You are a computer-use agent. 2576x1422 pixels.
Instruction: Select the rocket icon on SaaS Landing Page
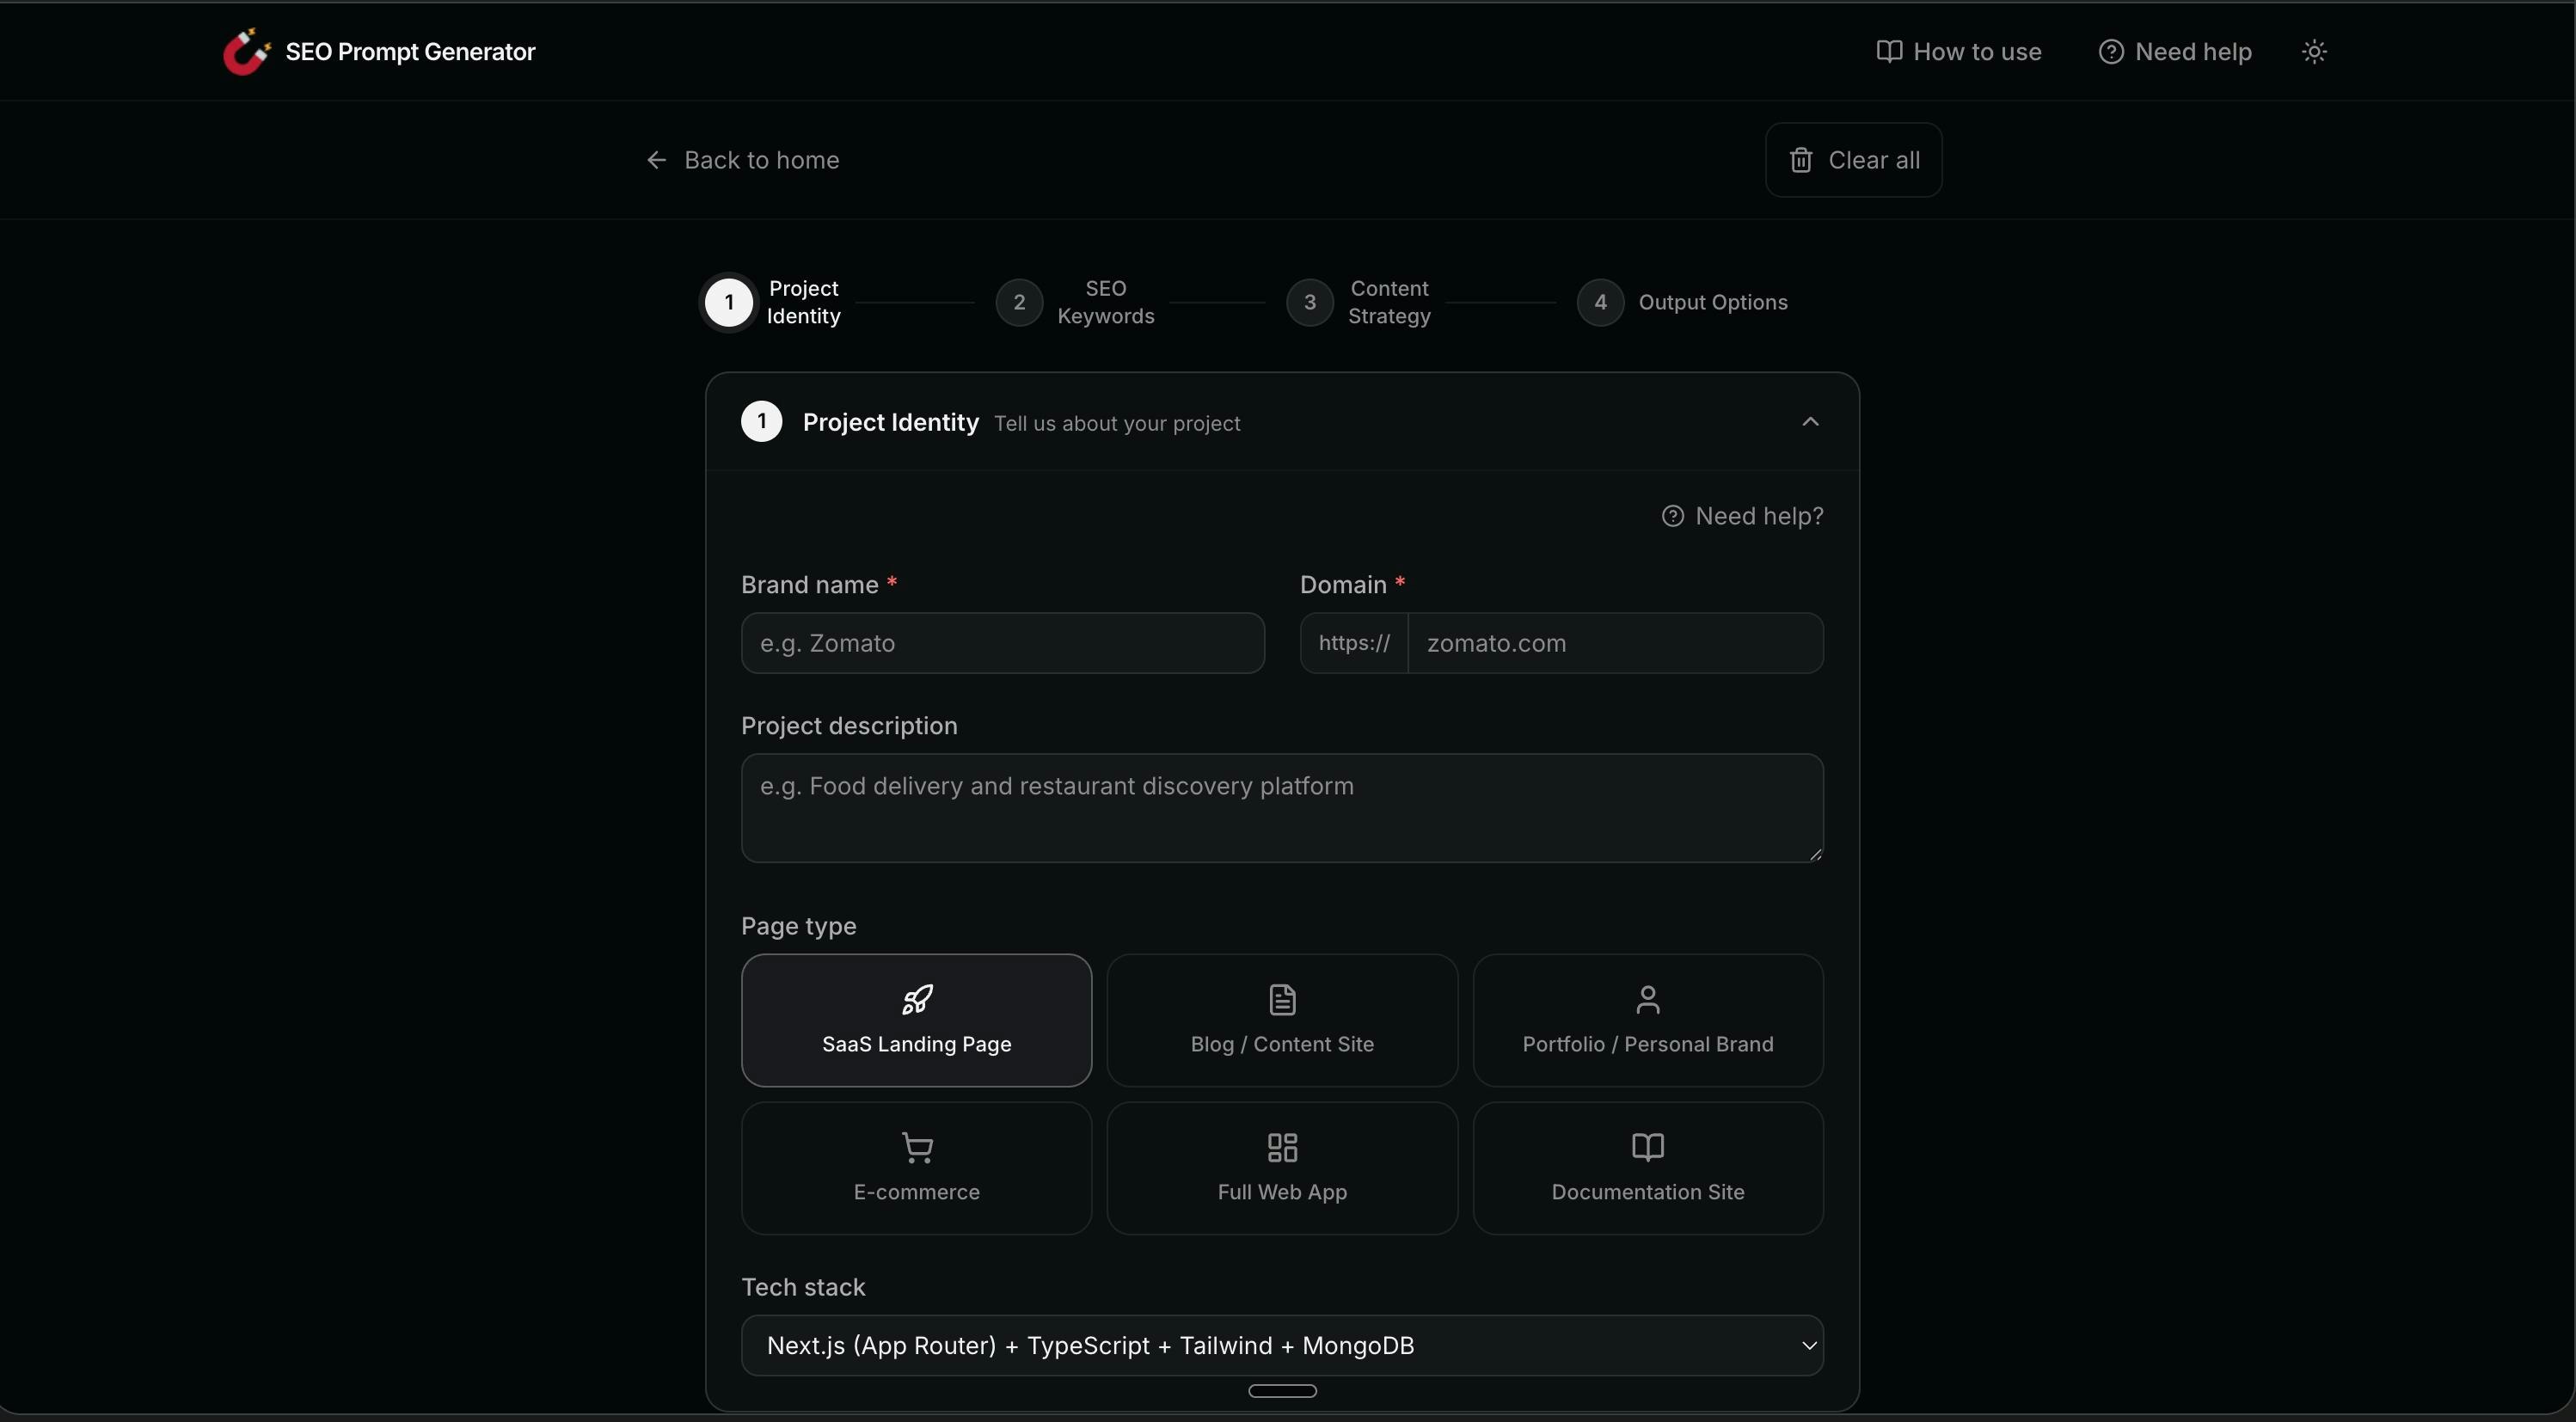click(916, 998)
